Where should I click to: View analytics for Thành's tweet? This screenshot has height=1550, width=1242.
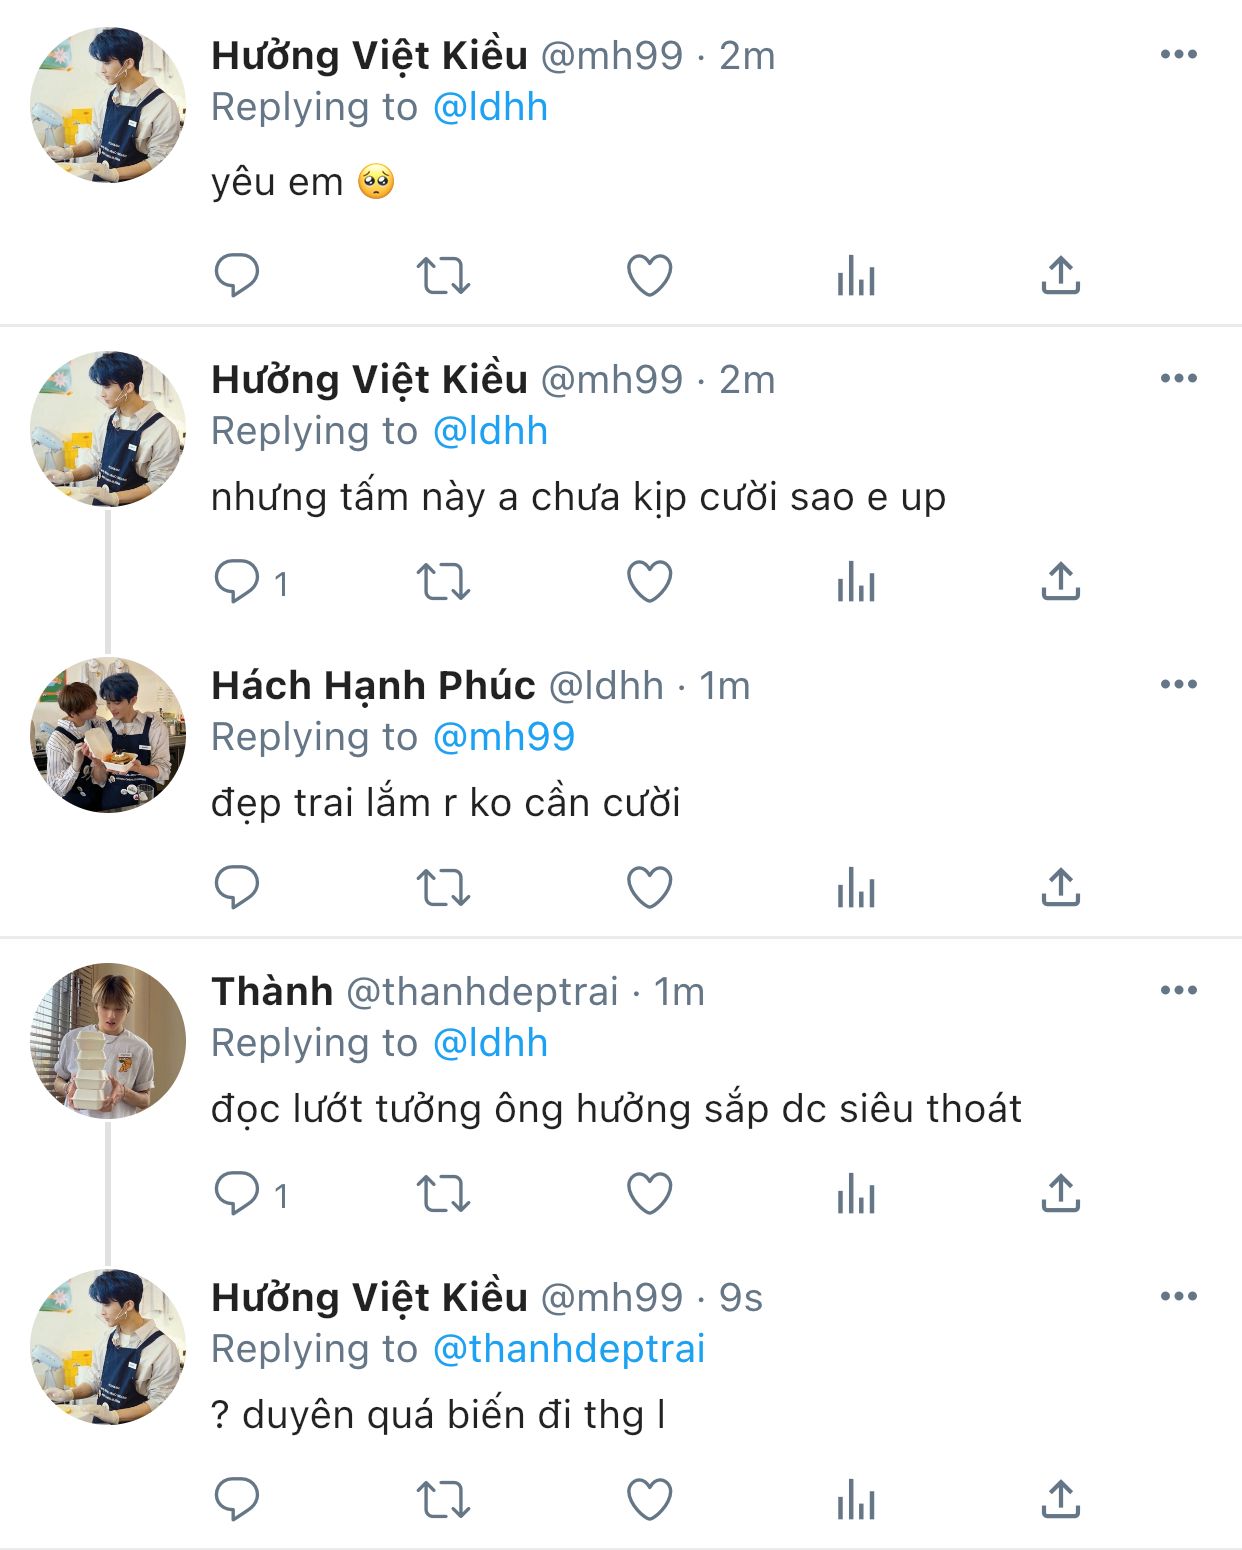tap(855, 1193)
